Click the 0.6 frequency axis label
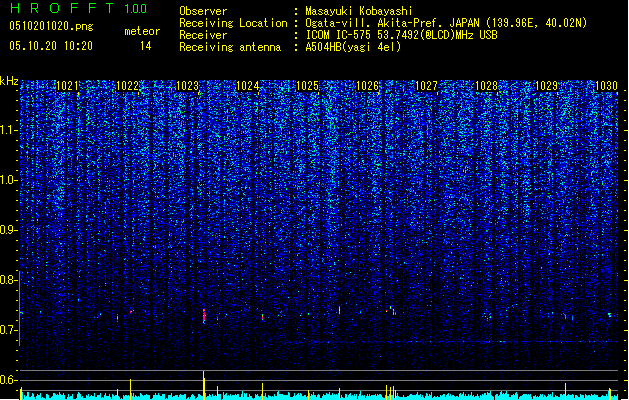 8,380
